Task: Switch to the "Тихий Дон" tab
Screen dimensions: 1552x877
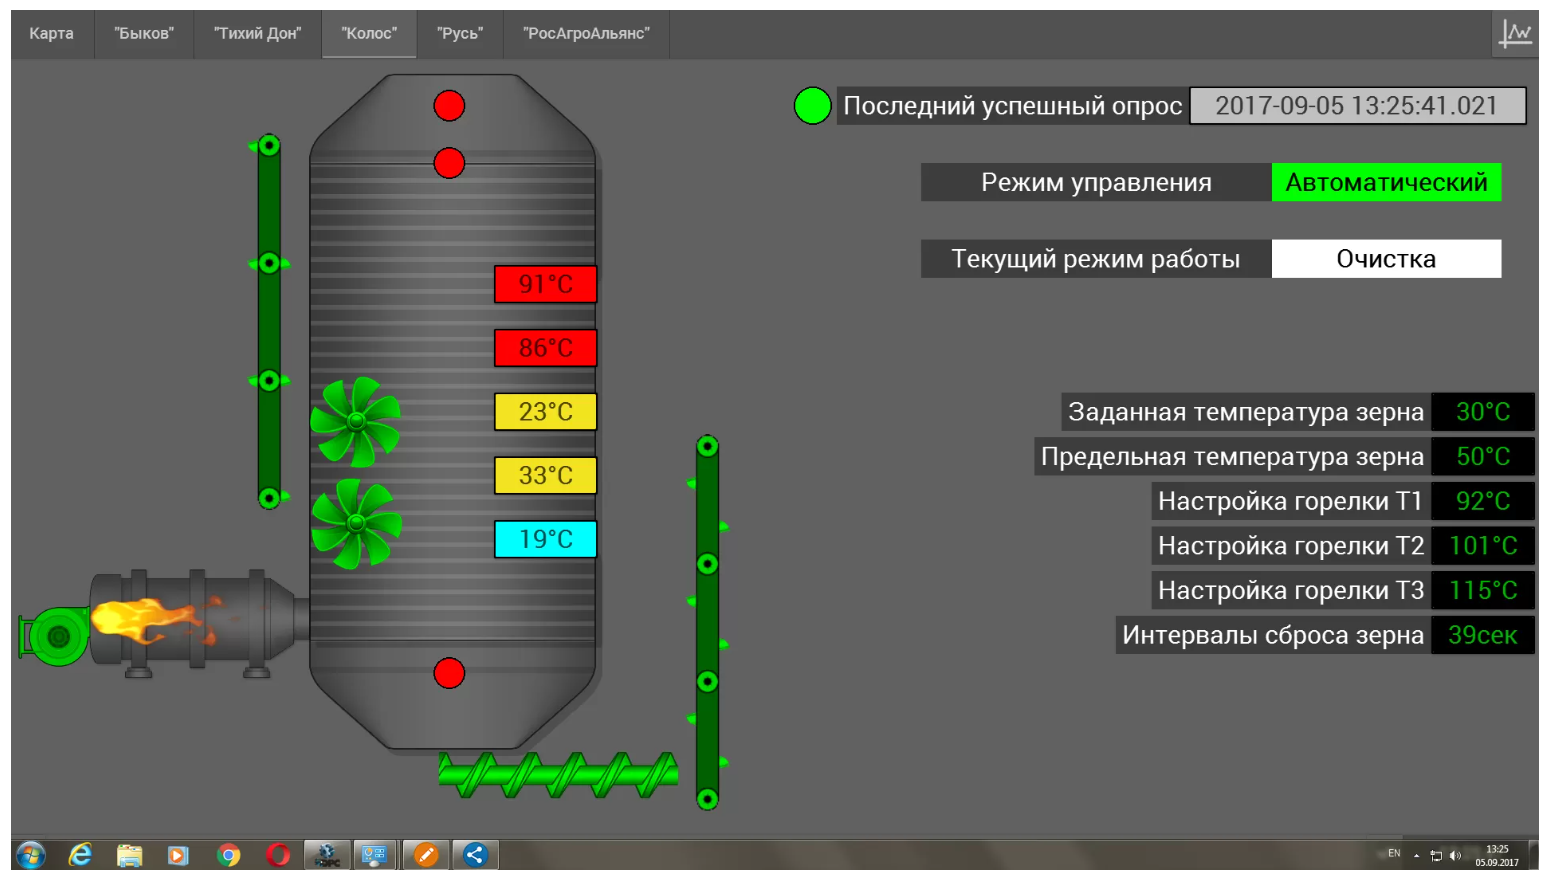Action: [x=257, y=34]
